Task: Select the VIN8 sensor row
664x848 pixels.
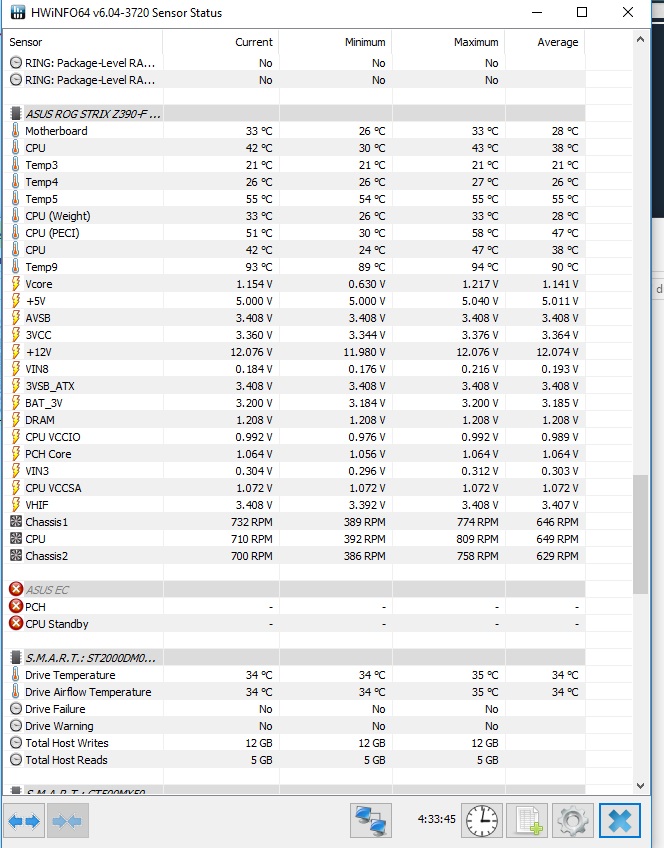Action: point(295,369)
